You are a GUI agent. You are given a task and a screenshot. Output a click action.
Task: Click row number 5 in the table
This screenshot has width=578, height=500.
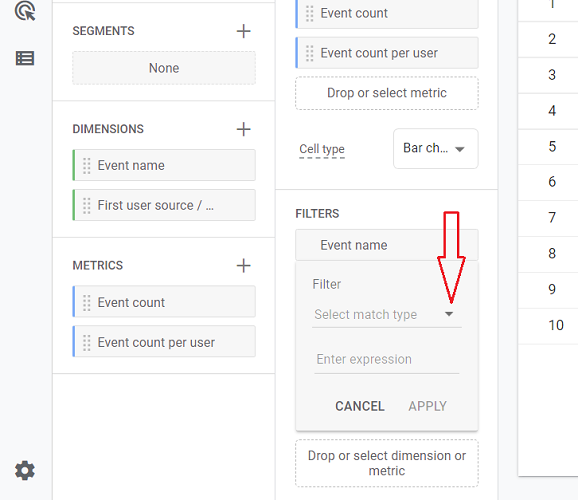[x=552, y=146]
